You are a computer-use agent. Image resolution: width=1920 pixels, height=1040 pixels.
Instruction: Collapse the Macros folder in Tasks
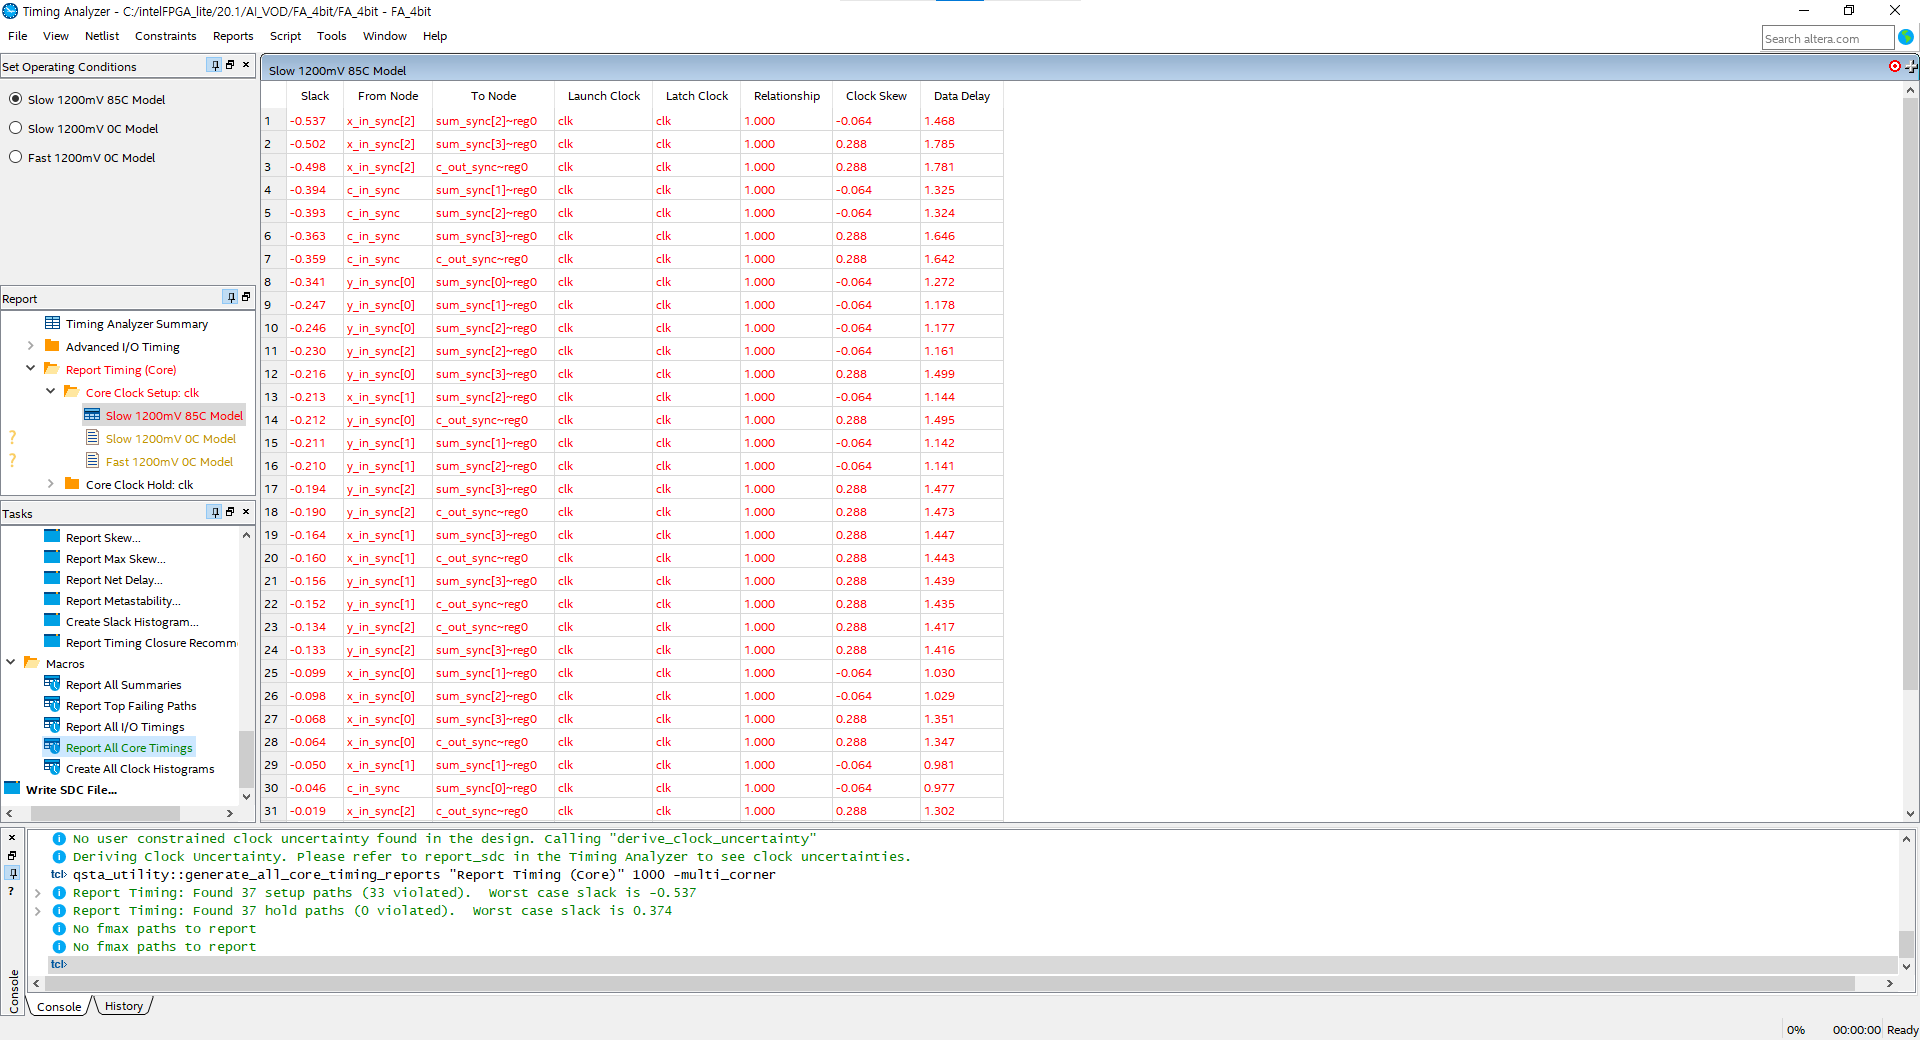point(10,663)
